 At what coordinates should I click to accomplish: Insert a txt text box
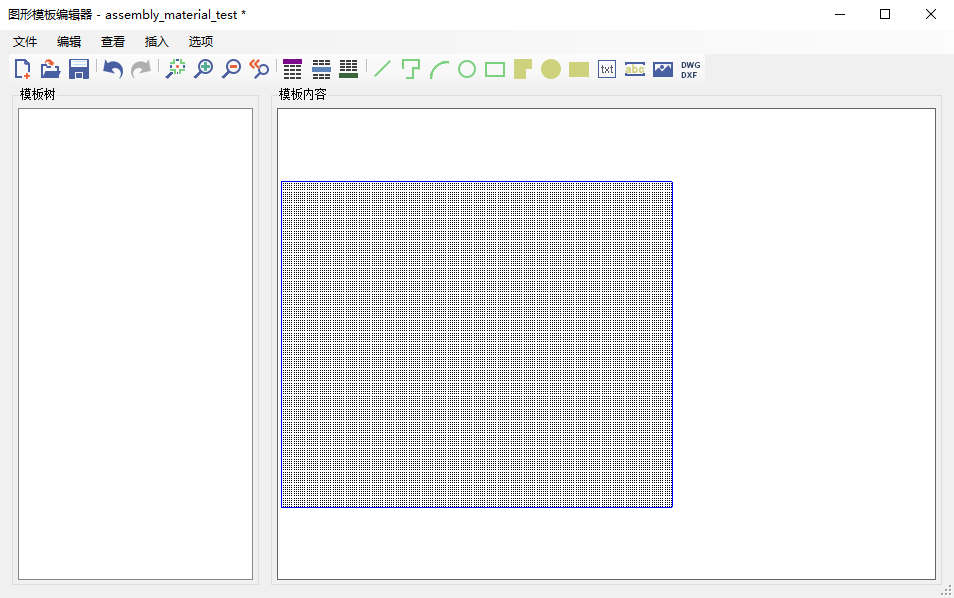(x=607, y=69)
